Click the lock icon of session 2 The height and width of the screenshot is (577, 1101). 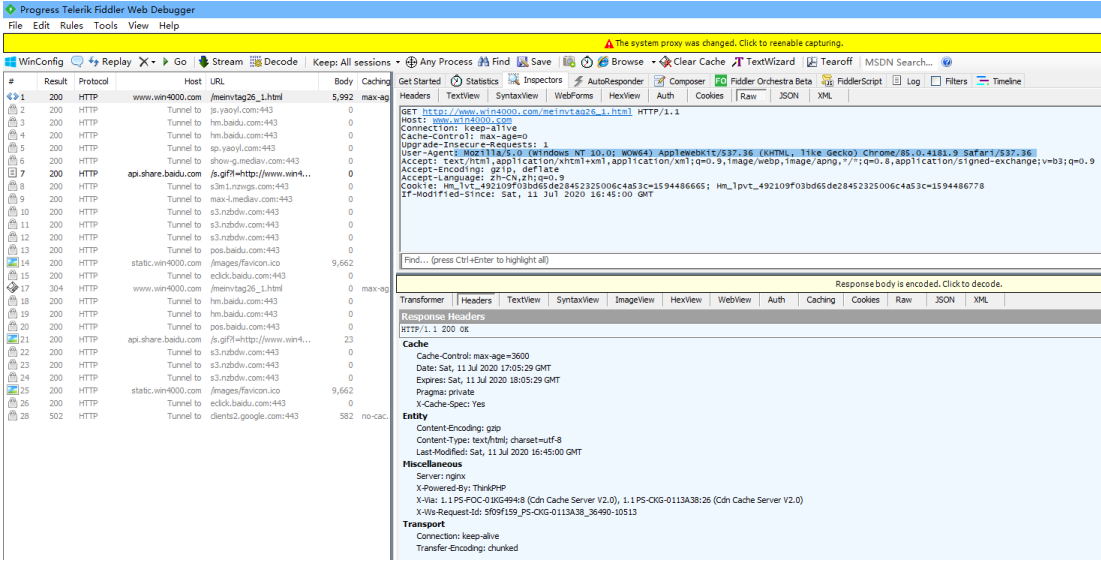pyautogui.click(x=12, y=110)
